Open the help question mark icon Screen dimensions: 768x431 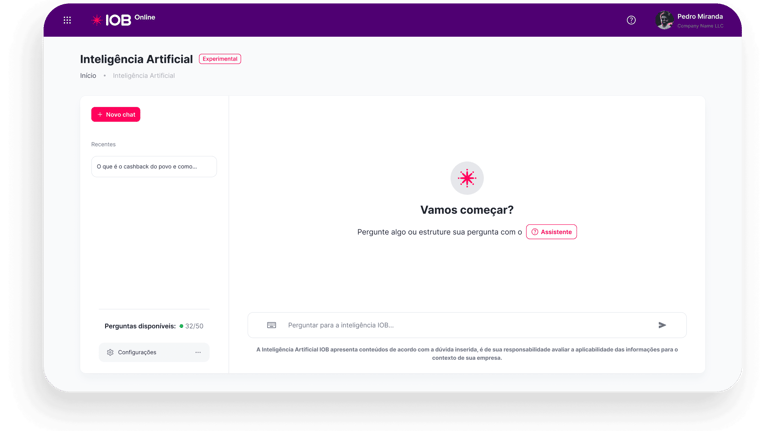tap(631, 20)
